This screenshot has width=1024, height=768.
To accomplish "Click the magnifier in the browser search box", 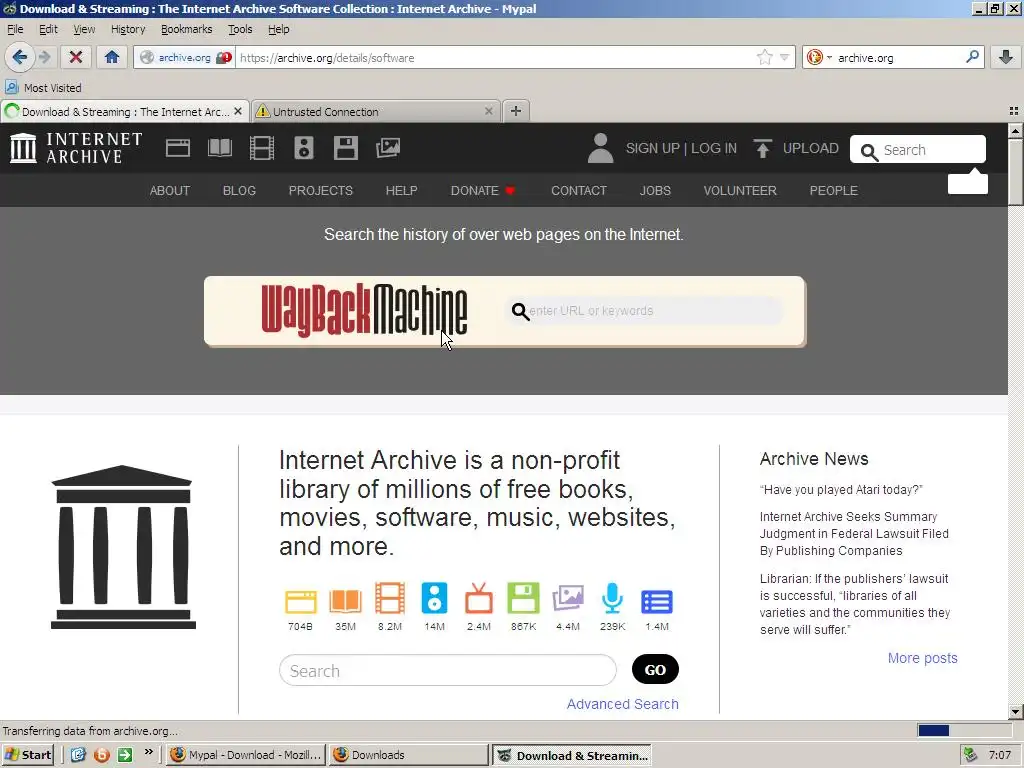I will point(972,57).
